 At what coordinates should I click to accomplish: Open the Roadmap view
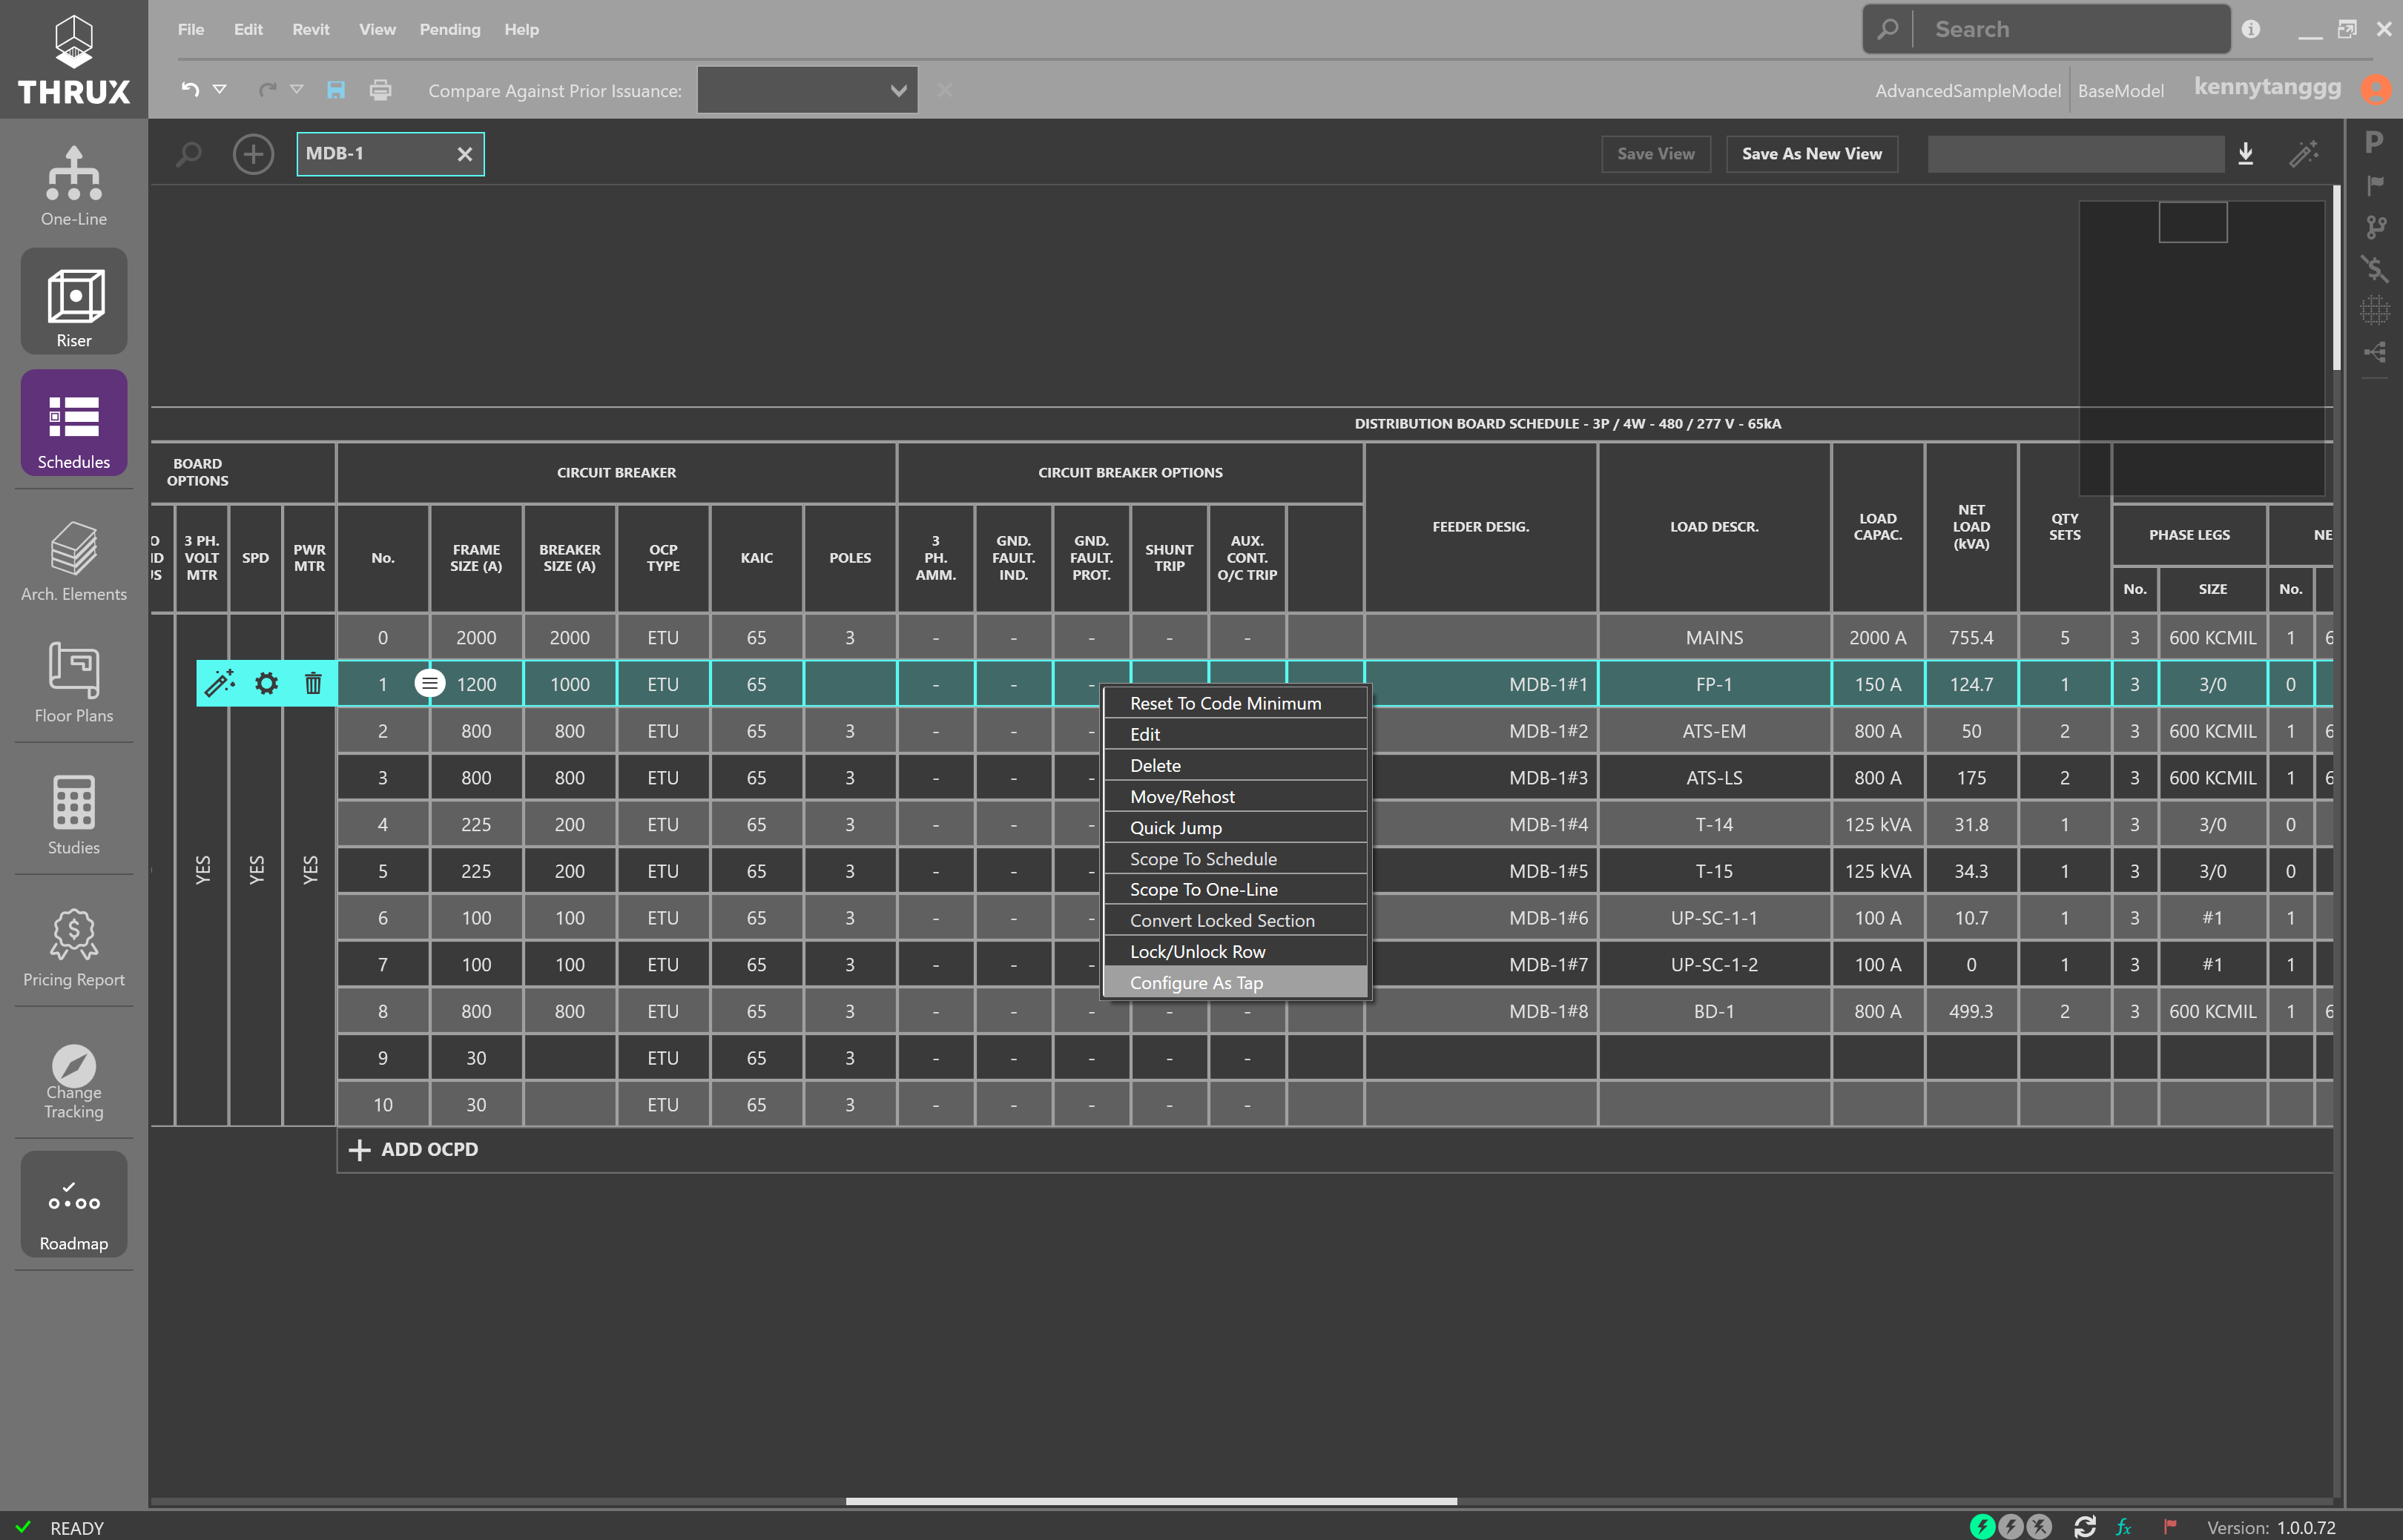(73, 1205)
